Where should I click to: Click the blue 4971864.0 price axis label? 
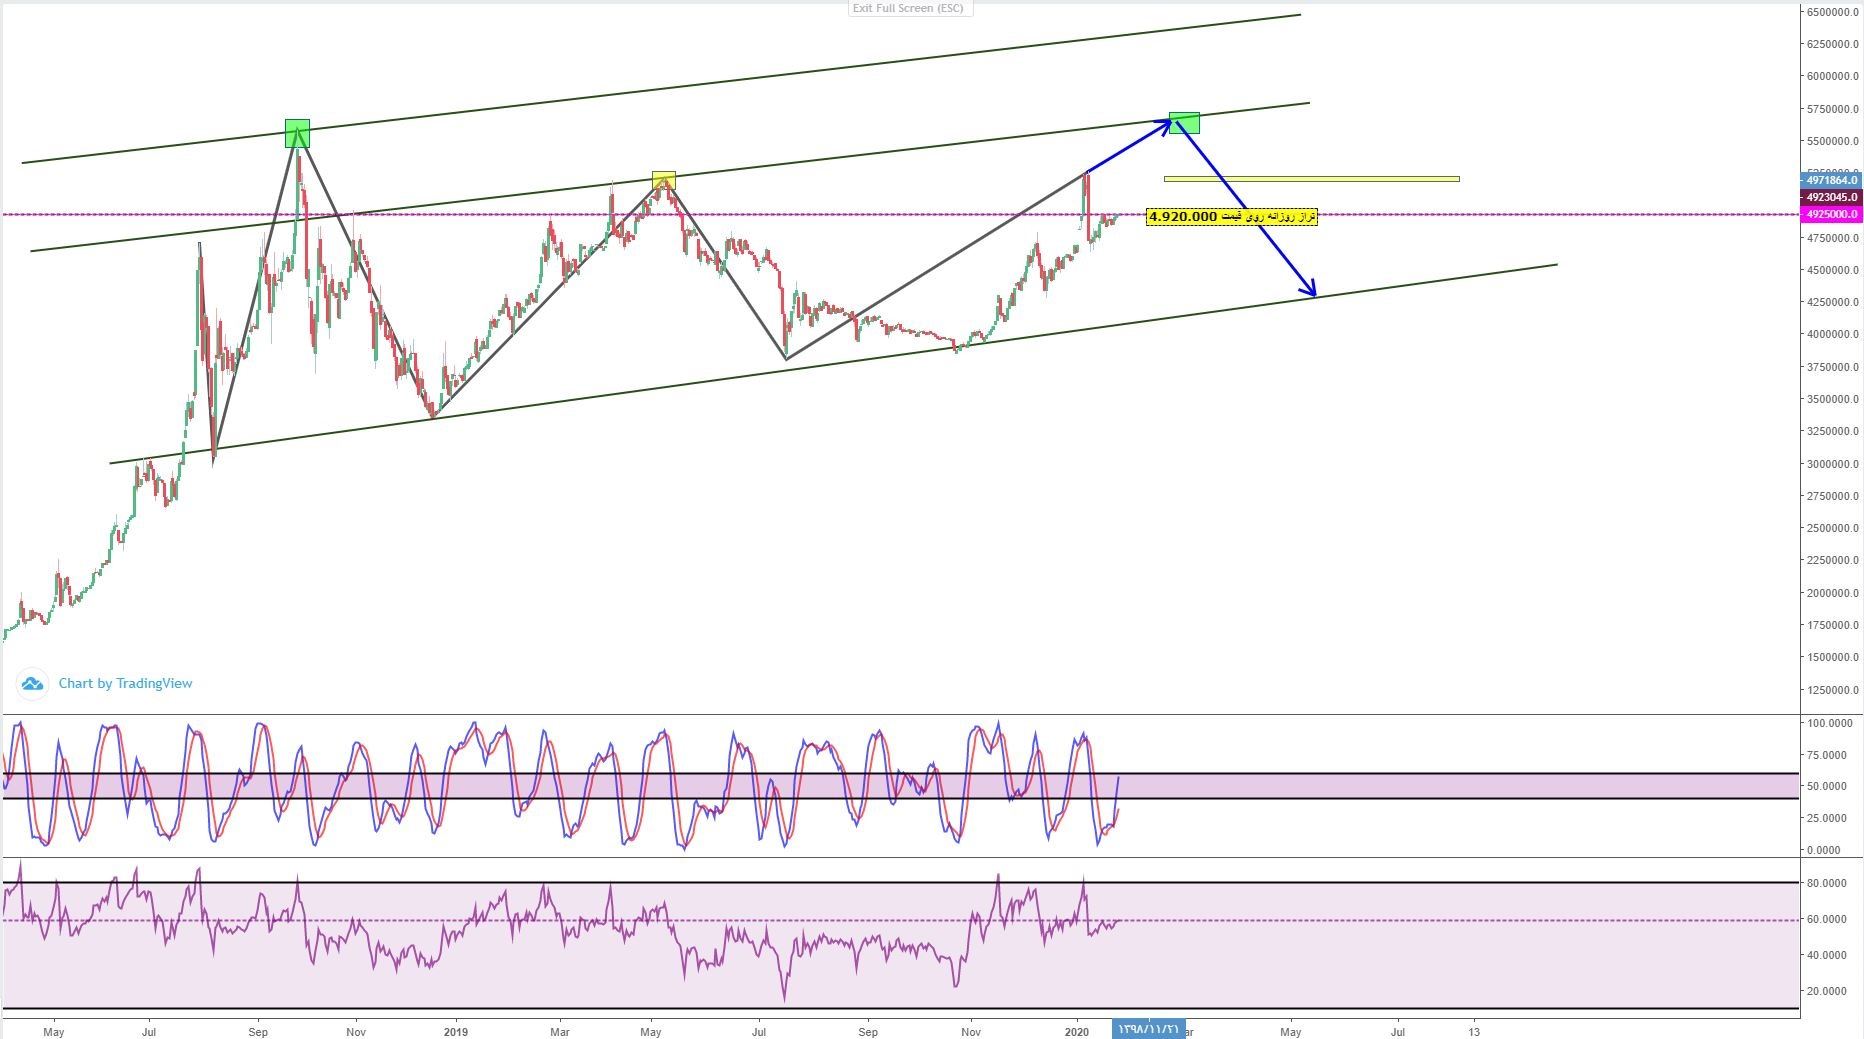coord(1830,180)
